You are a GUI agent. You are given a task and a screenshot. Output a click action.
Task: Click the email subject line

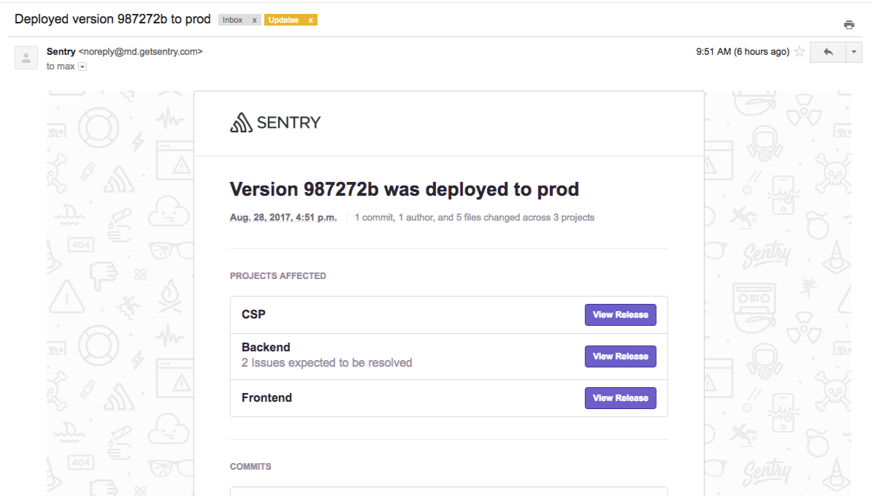[x=112, y=19]
